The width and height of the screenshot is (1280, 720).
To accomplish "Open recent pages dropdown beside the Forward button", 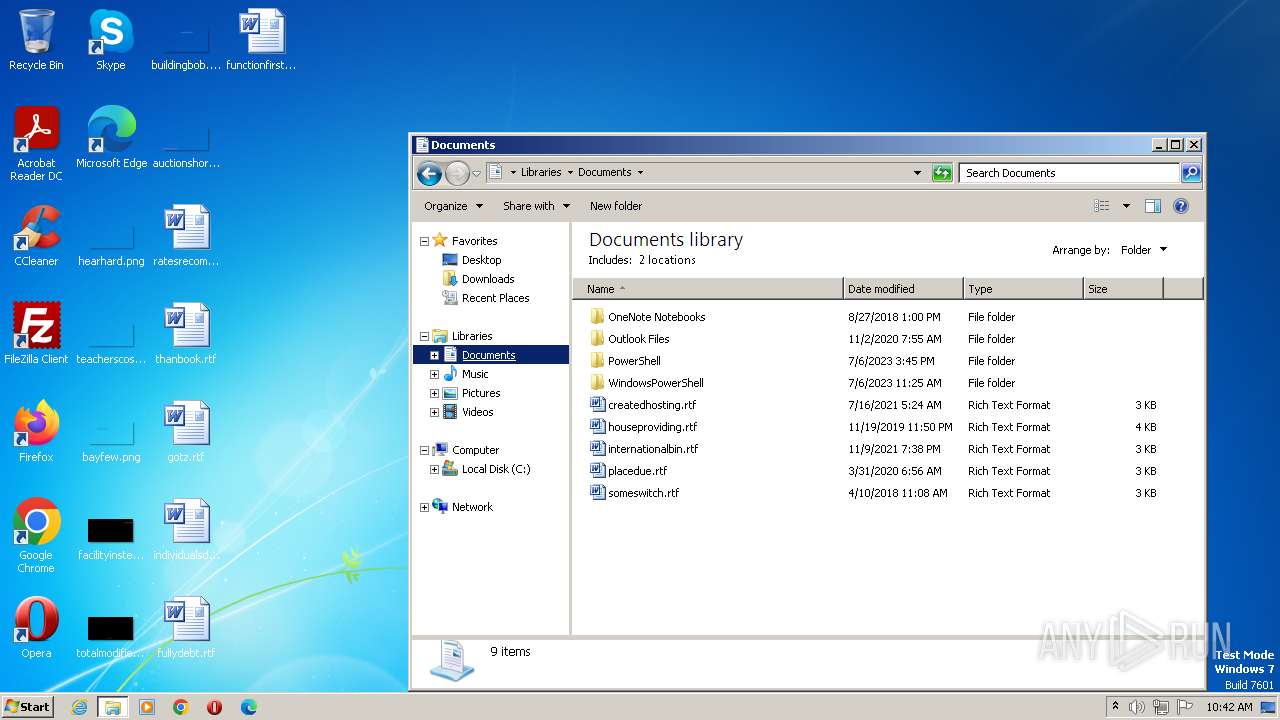I will coord(476,173).
